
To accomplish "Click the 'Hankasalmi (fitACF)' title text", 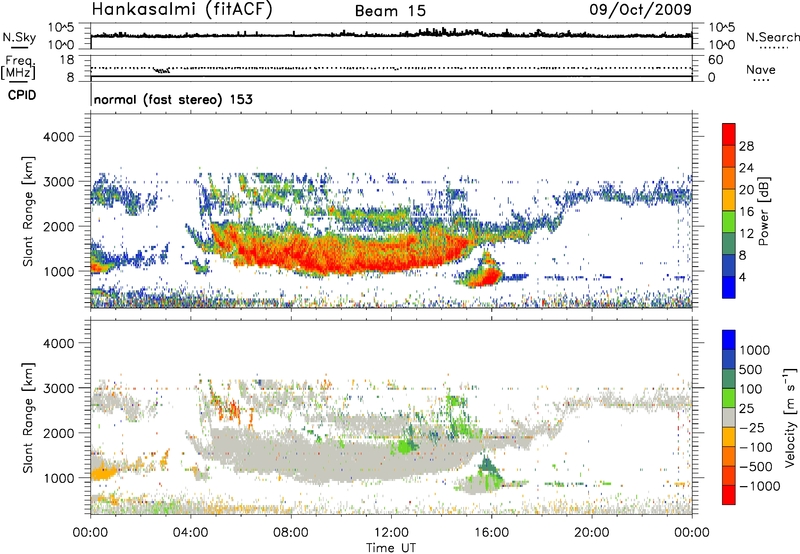I will (x=182, y=10).
